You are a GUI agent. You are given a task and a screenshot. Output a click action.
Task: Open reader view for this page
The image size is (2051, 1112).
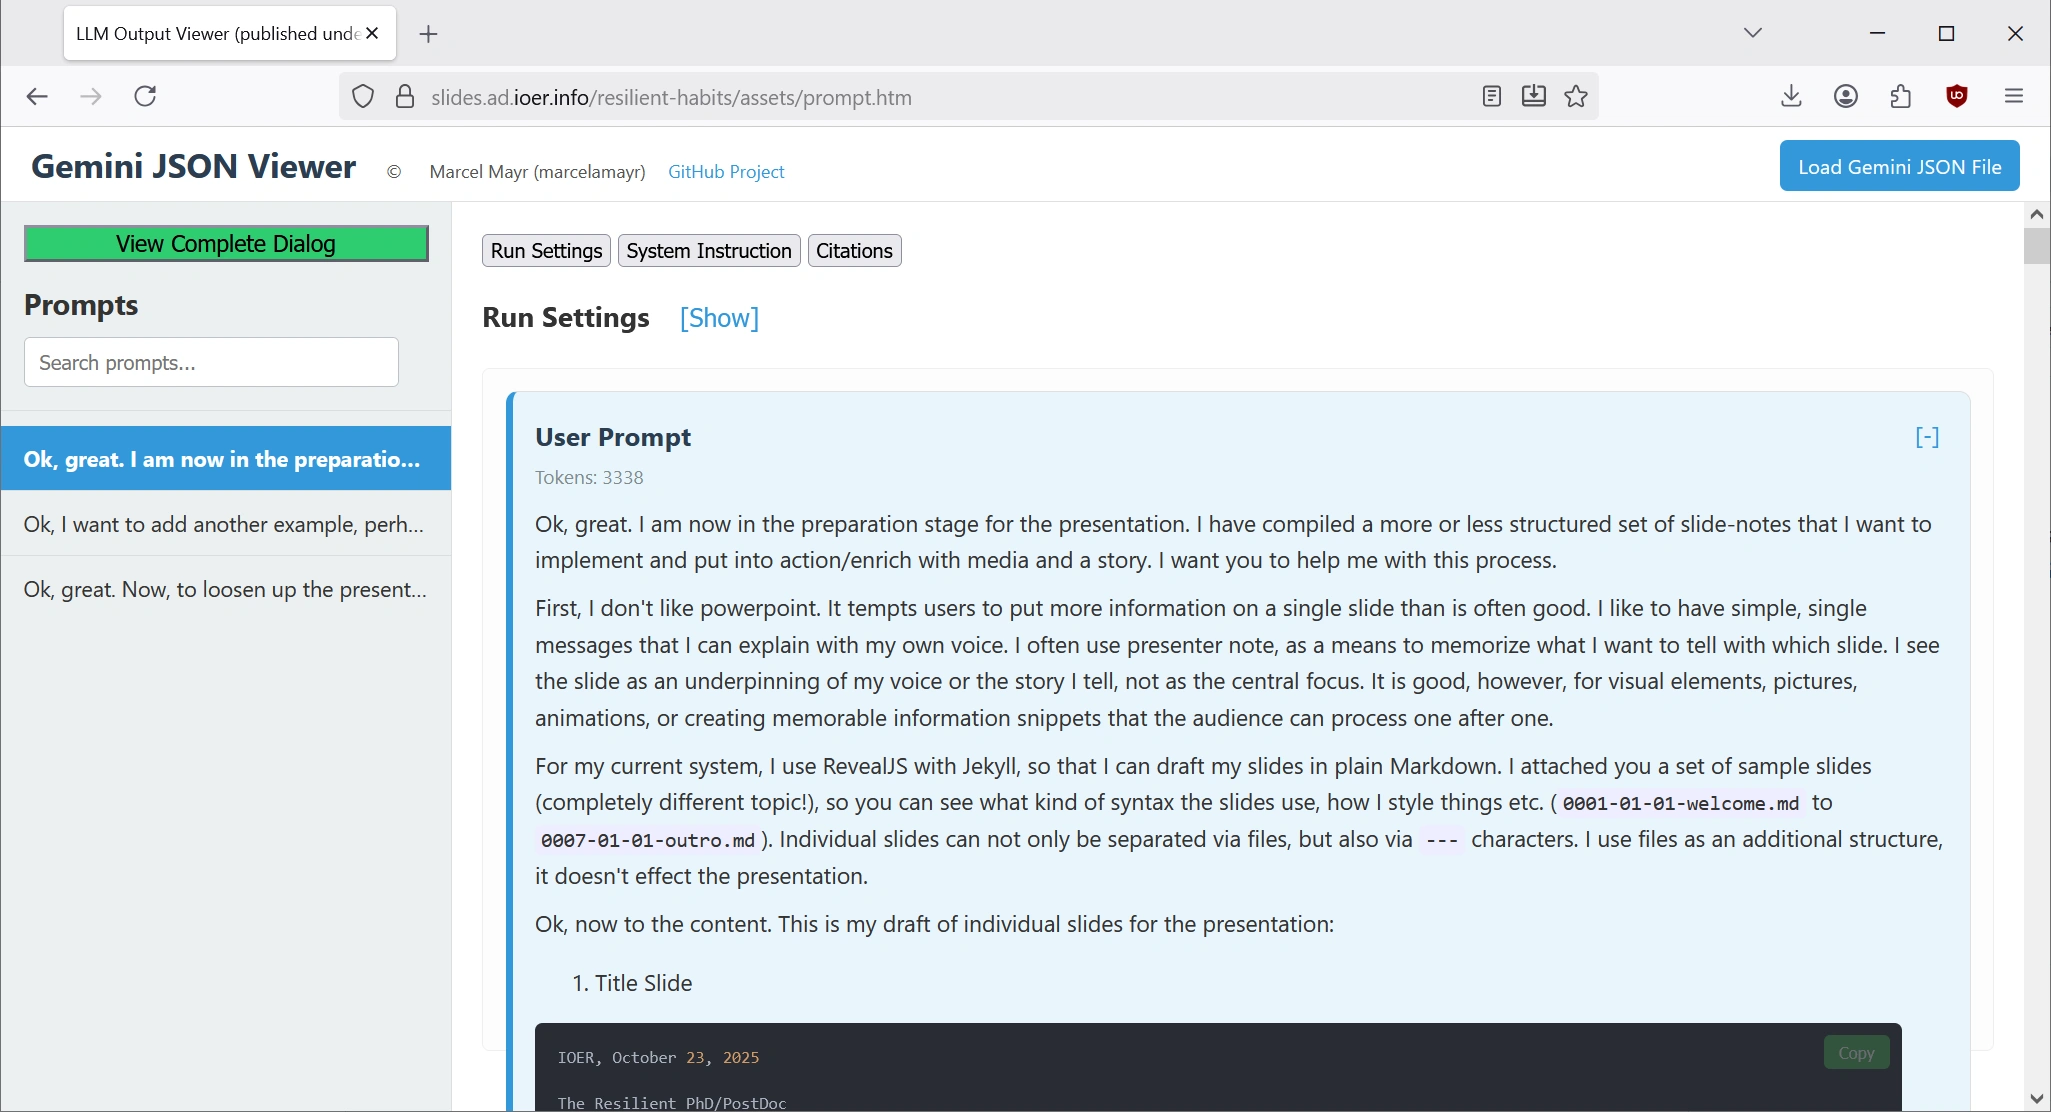click(x=1491, y=96)
